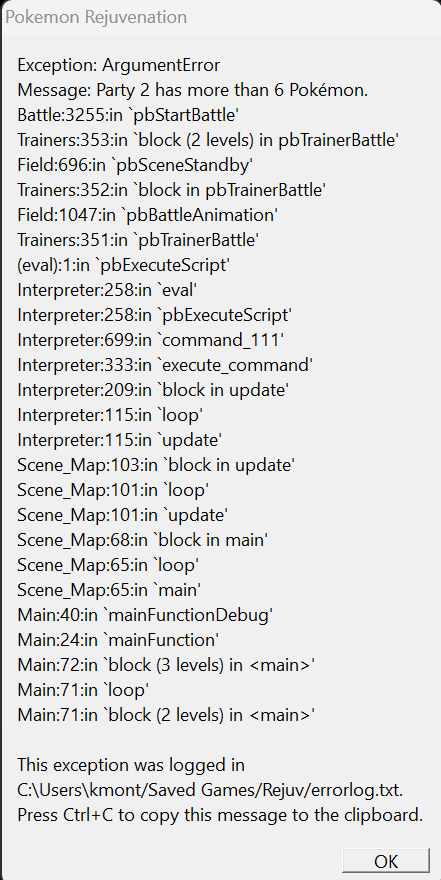Viewport: 441px width, 880px height.
Task: Click the Battle:3255 pbStartBattle line
Action: click(x=128, y=115)
